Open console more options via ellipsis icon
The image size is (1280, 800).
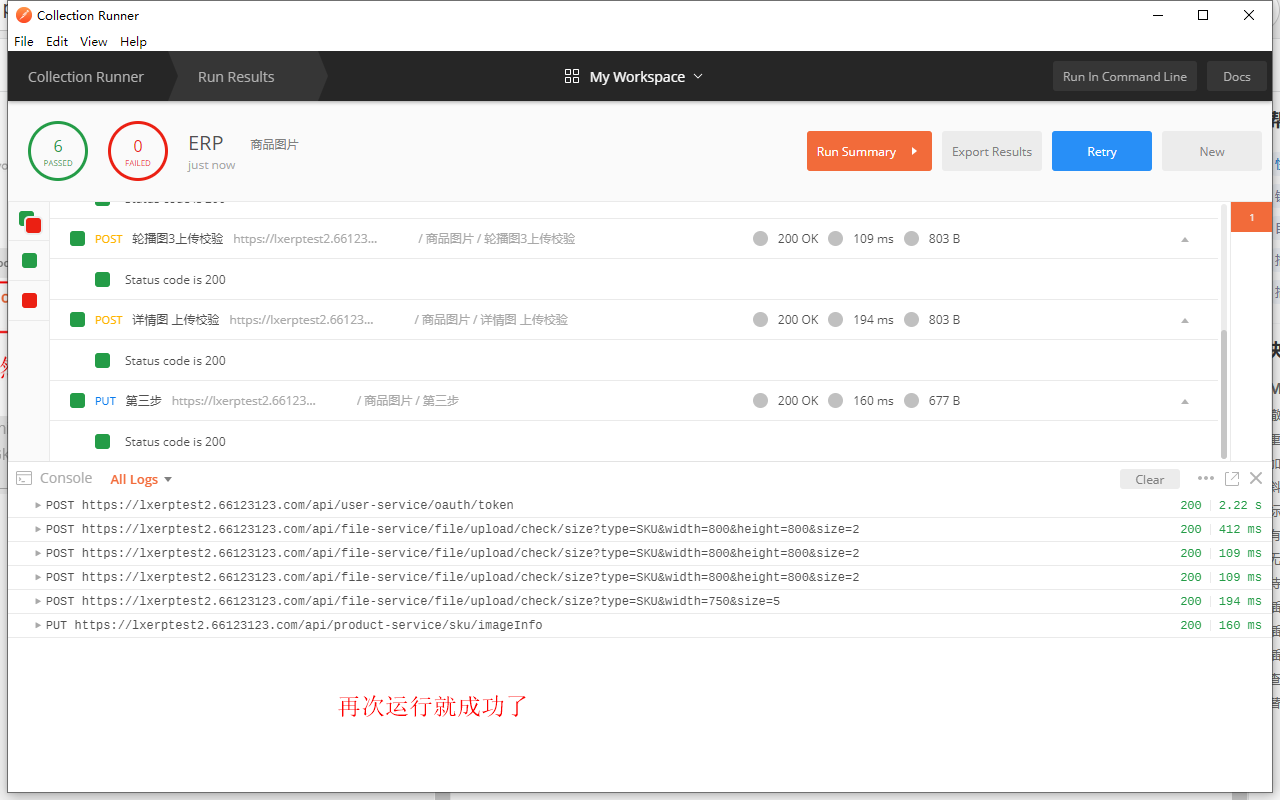point(1206,478)
